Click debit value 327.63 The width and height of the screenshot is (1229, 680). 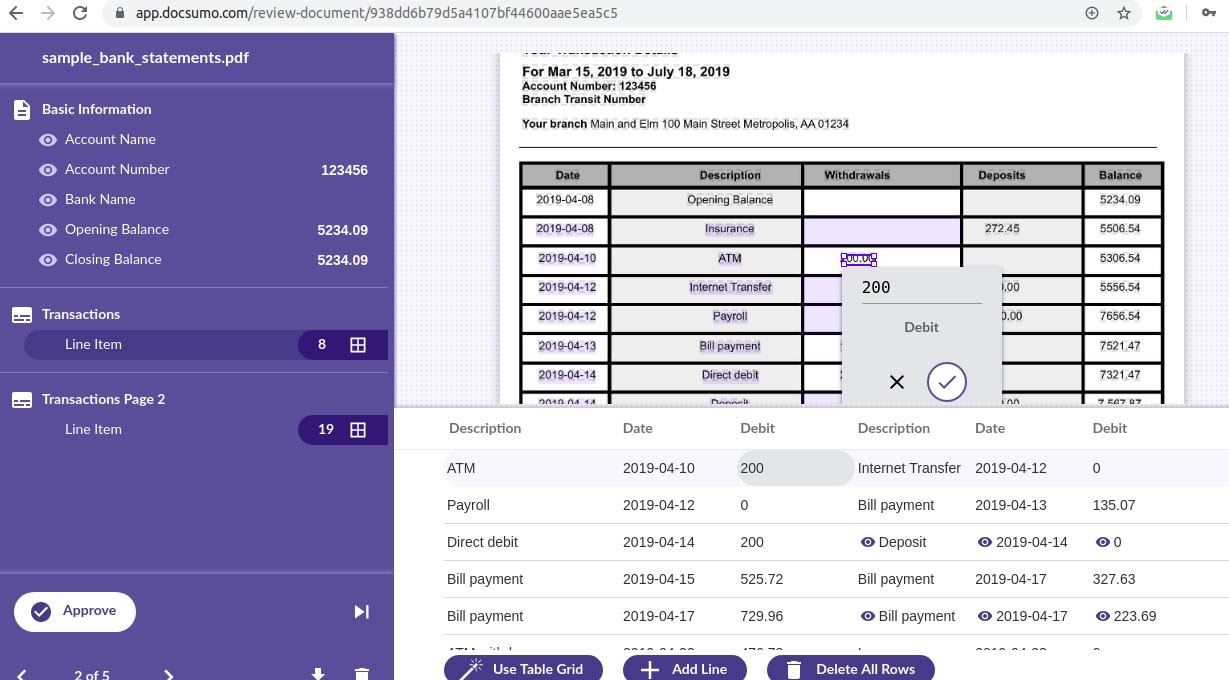click(x=1114, y=579)
